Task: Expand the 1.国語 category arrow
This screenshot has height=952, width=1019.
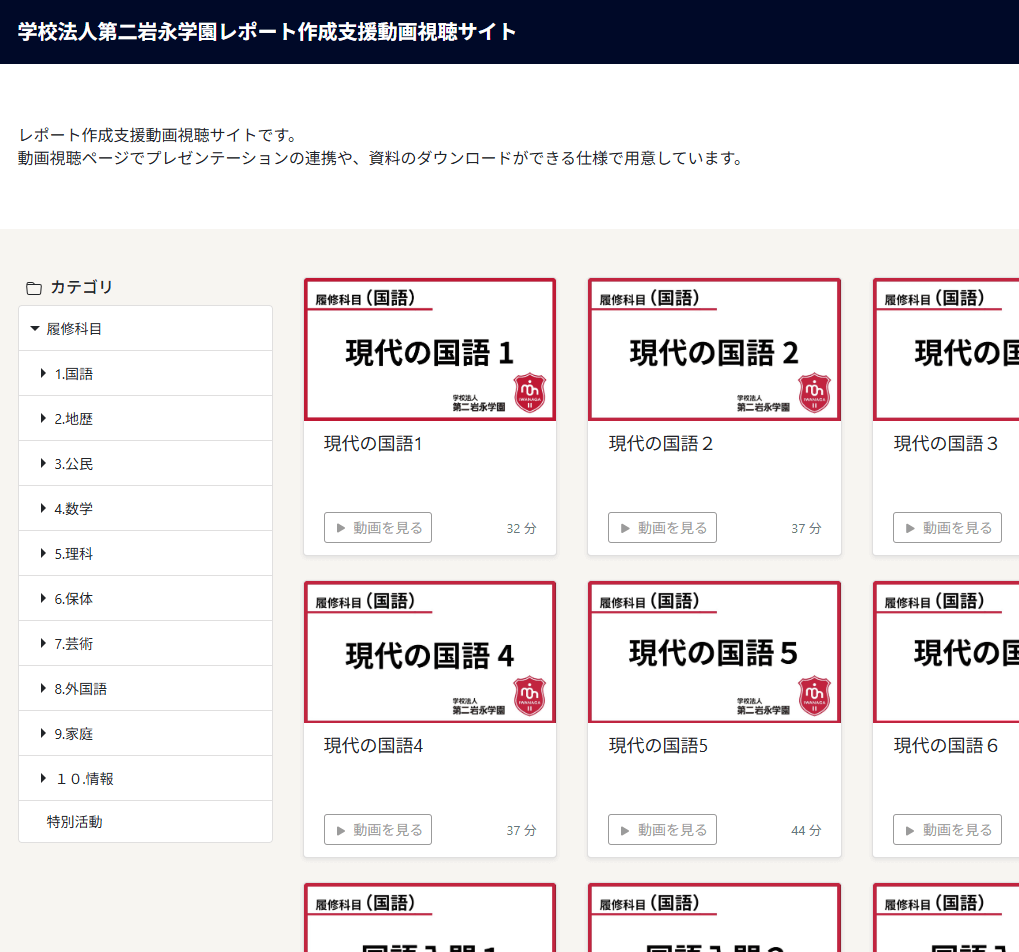Action: [x=43, y=373]
